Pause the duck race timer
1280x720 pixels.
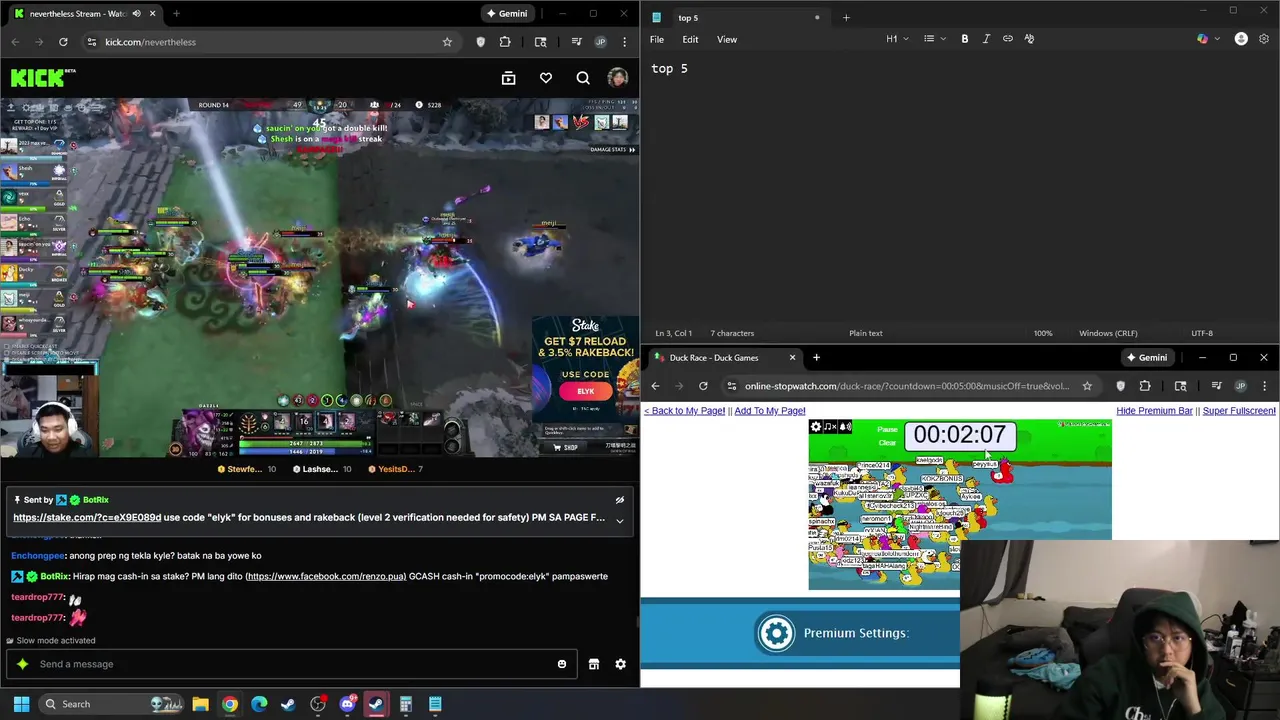[x=887, y=430]
